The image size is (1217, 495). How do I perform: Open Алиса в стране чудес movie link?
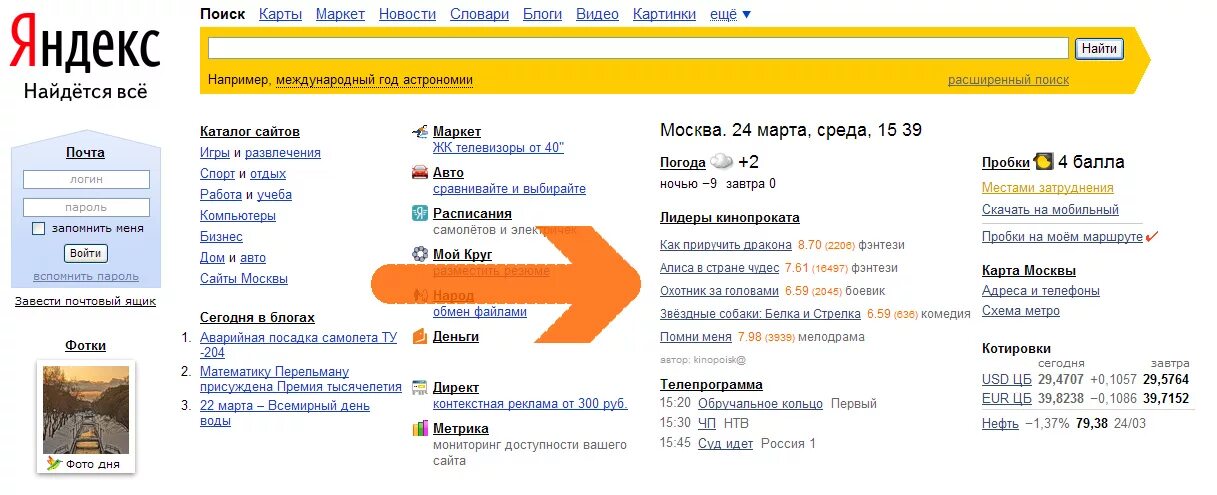pyautogui.click(x=719, y=268)
